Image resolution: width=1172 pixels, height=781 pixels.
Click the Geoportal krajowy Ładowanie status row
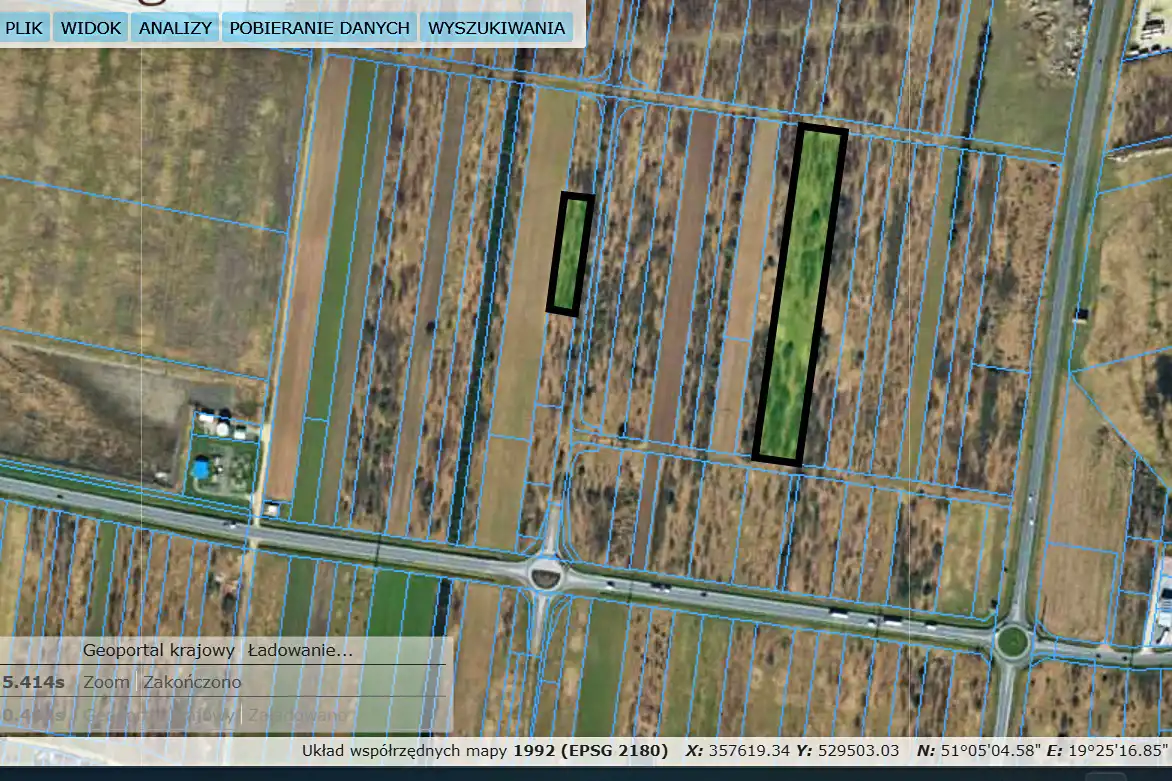(x=218, y=650)
